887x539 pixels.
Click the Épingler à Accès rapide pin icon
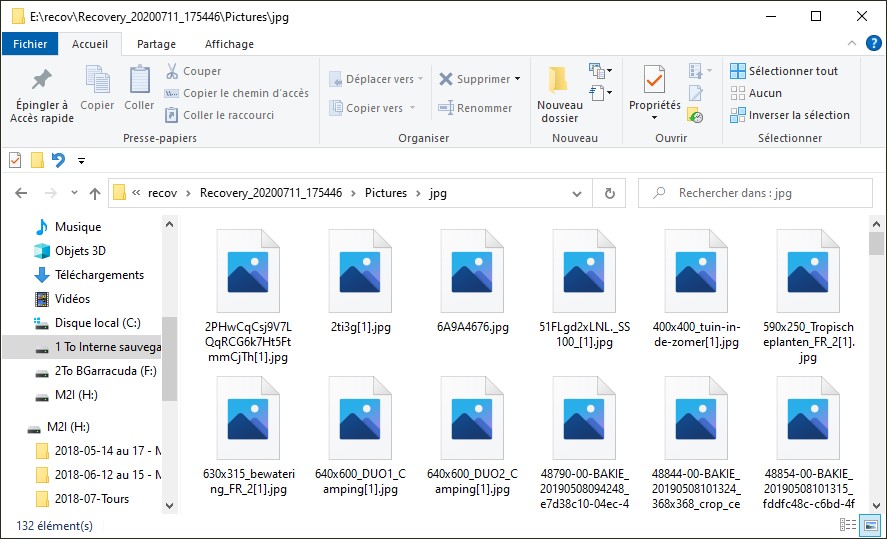tap(41, 80)
